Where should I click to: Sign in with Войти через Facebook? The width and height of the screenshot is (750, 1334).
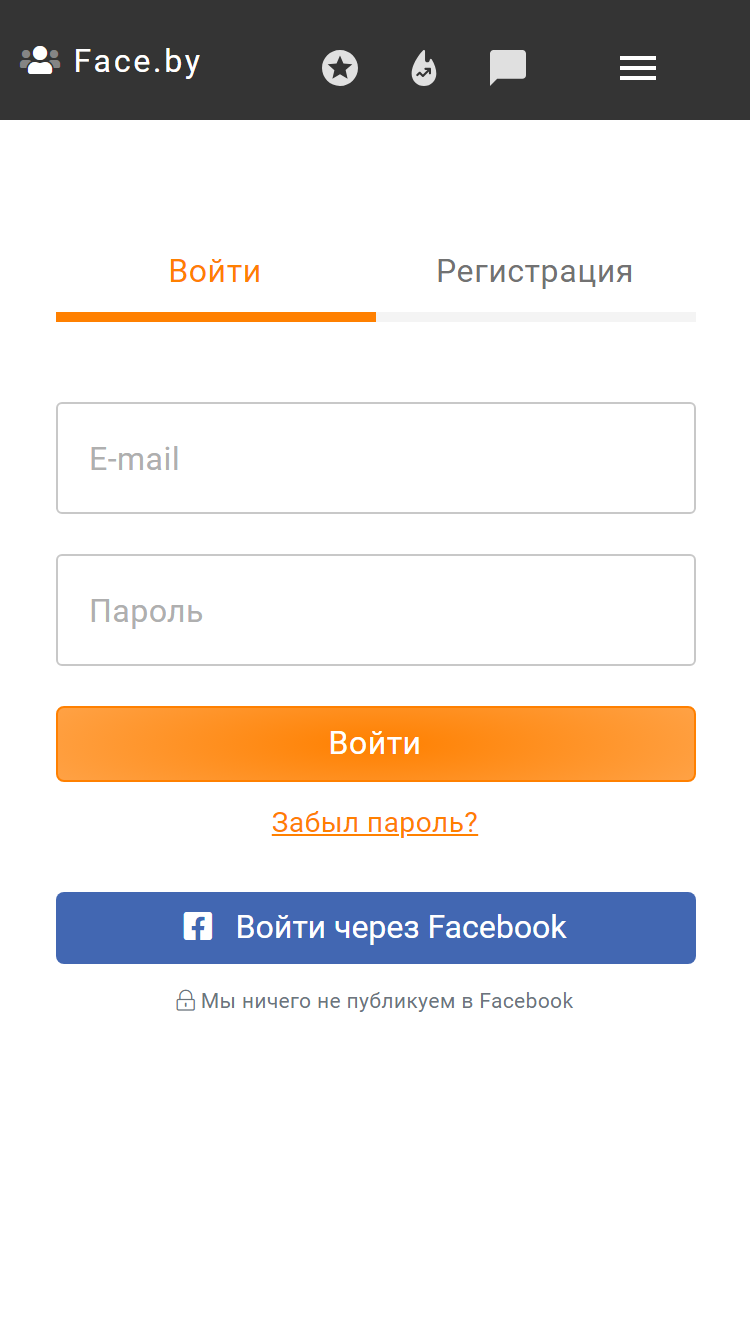coord(376,928)
